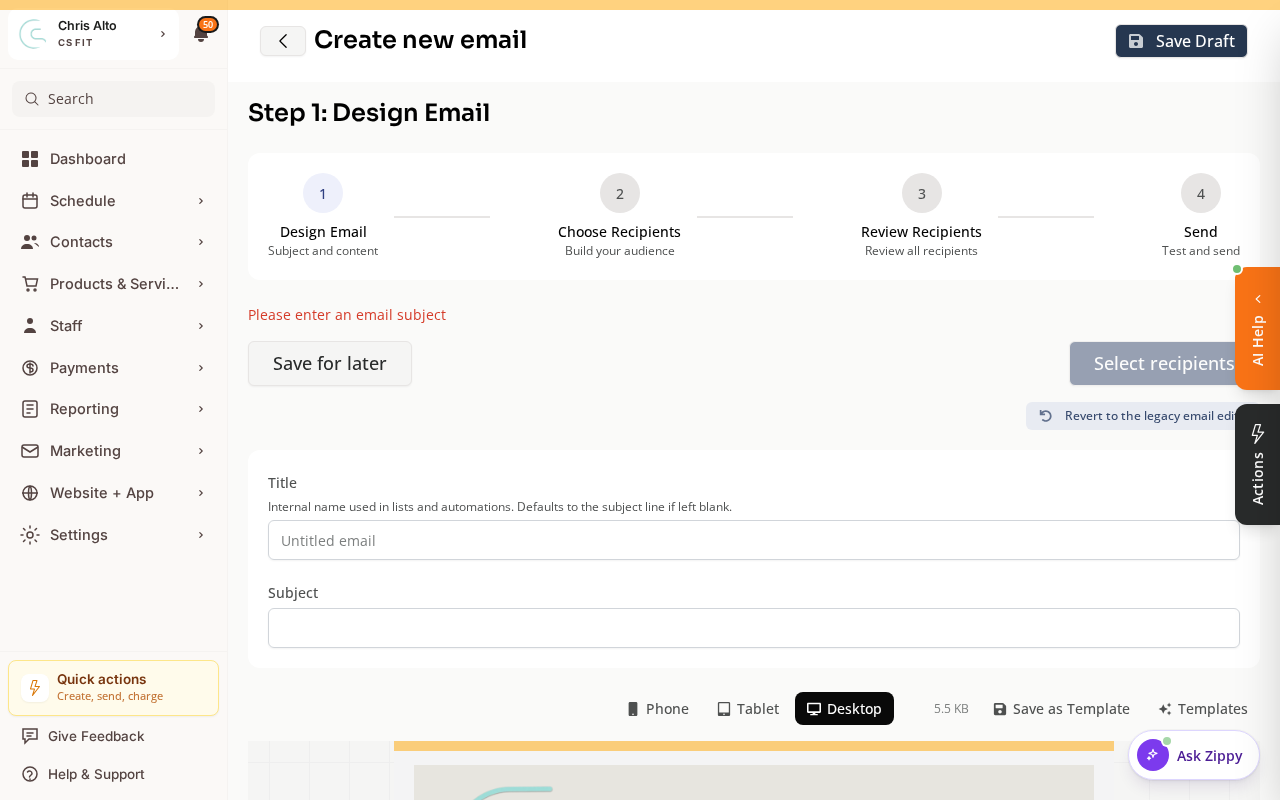Go to step 3 Review Recipients
Screen dimensions: 1280x800
point(921,217)
